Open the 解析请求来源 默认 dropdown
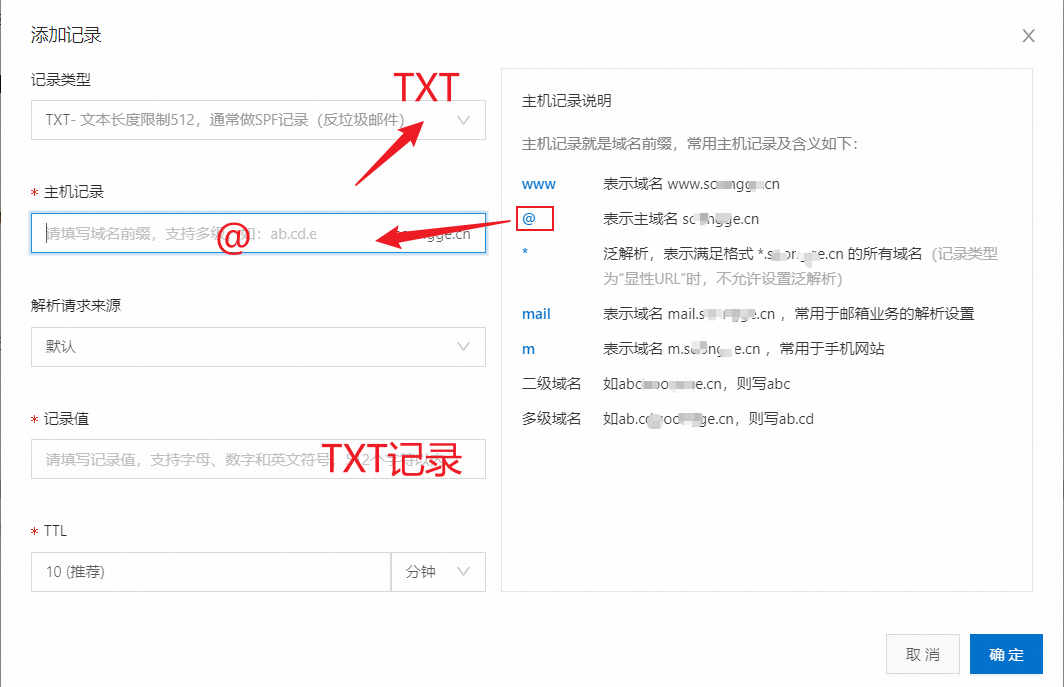 pyautogui.click(x=258, y=347)
